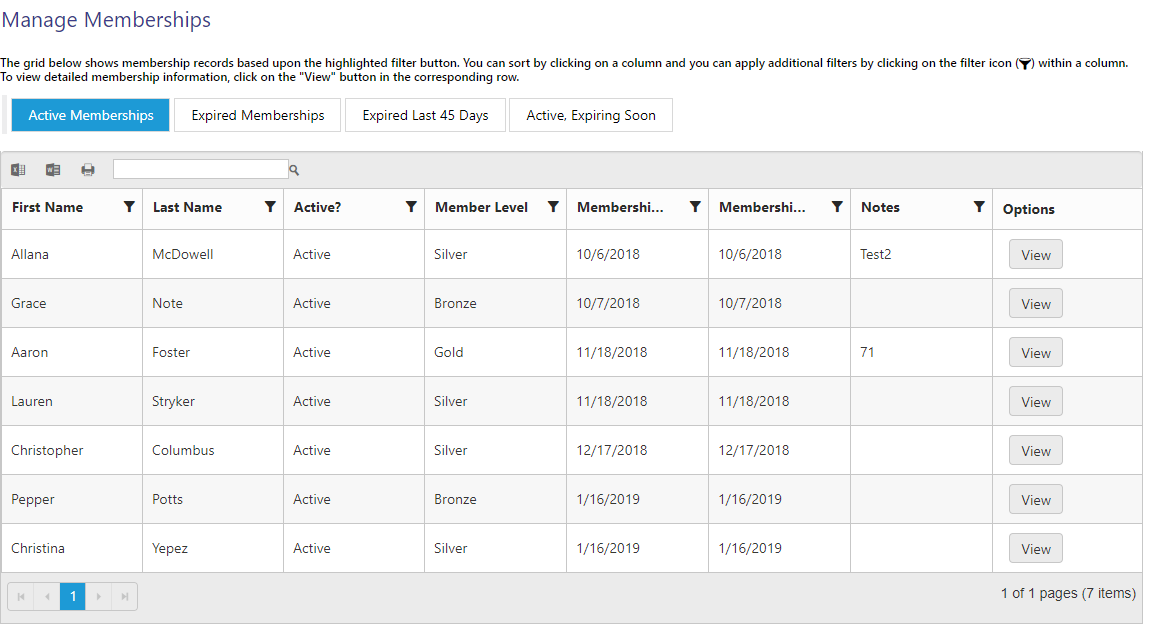This screenshot has width=1150, height=637.
Task: Filter the Member Level column
Action: click(x=552, y=207)
